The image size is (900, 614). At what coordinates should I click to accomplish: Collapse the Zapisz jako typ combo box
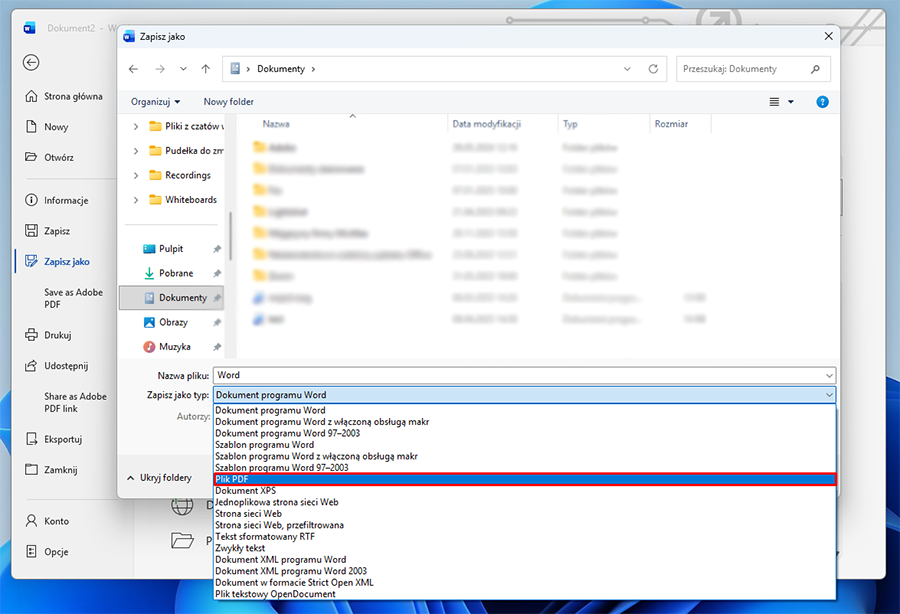pyautogui.click(x=829, y=395)
